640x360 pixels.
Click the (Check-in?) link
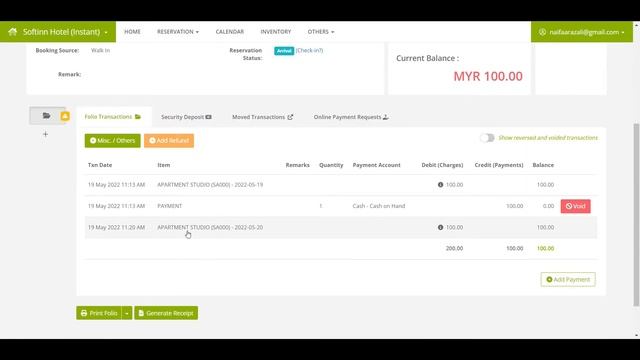point(309,50)
